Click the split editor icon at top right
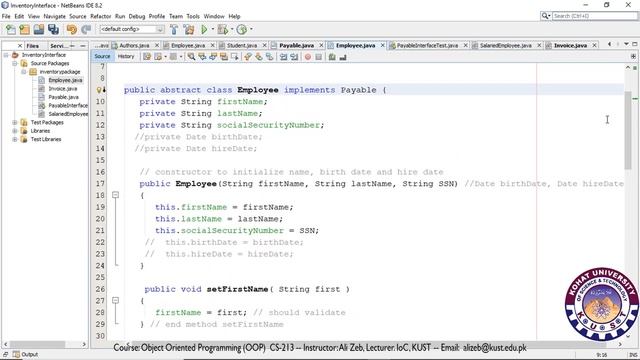 click(x=633, y=56)
